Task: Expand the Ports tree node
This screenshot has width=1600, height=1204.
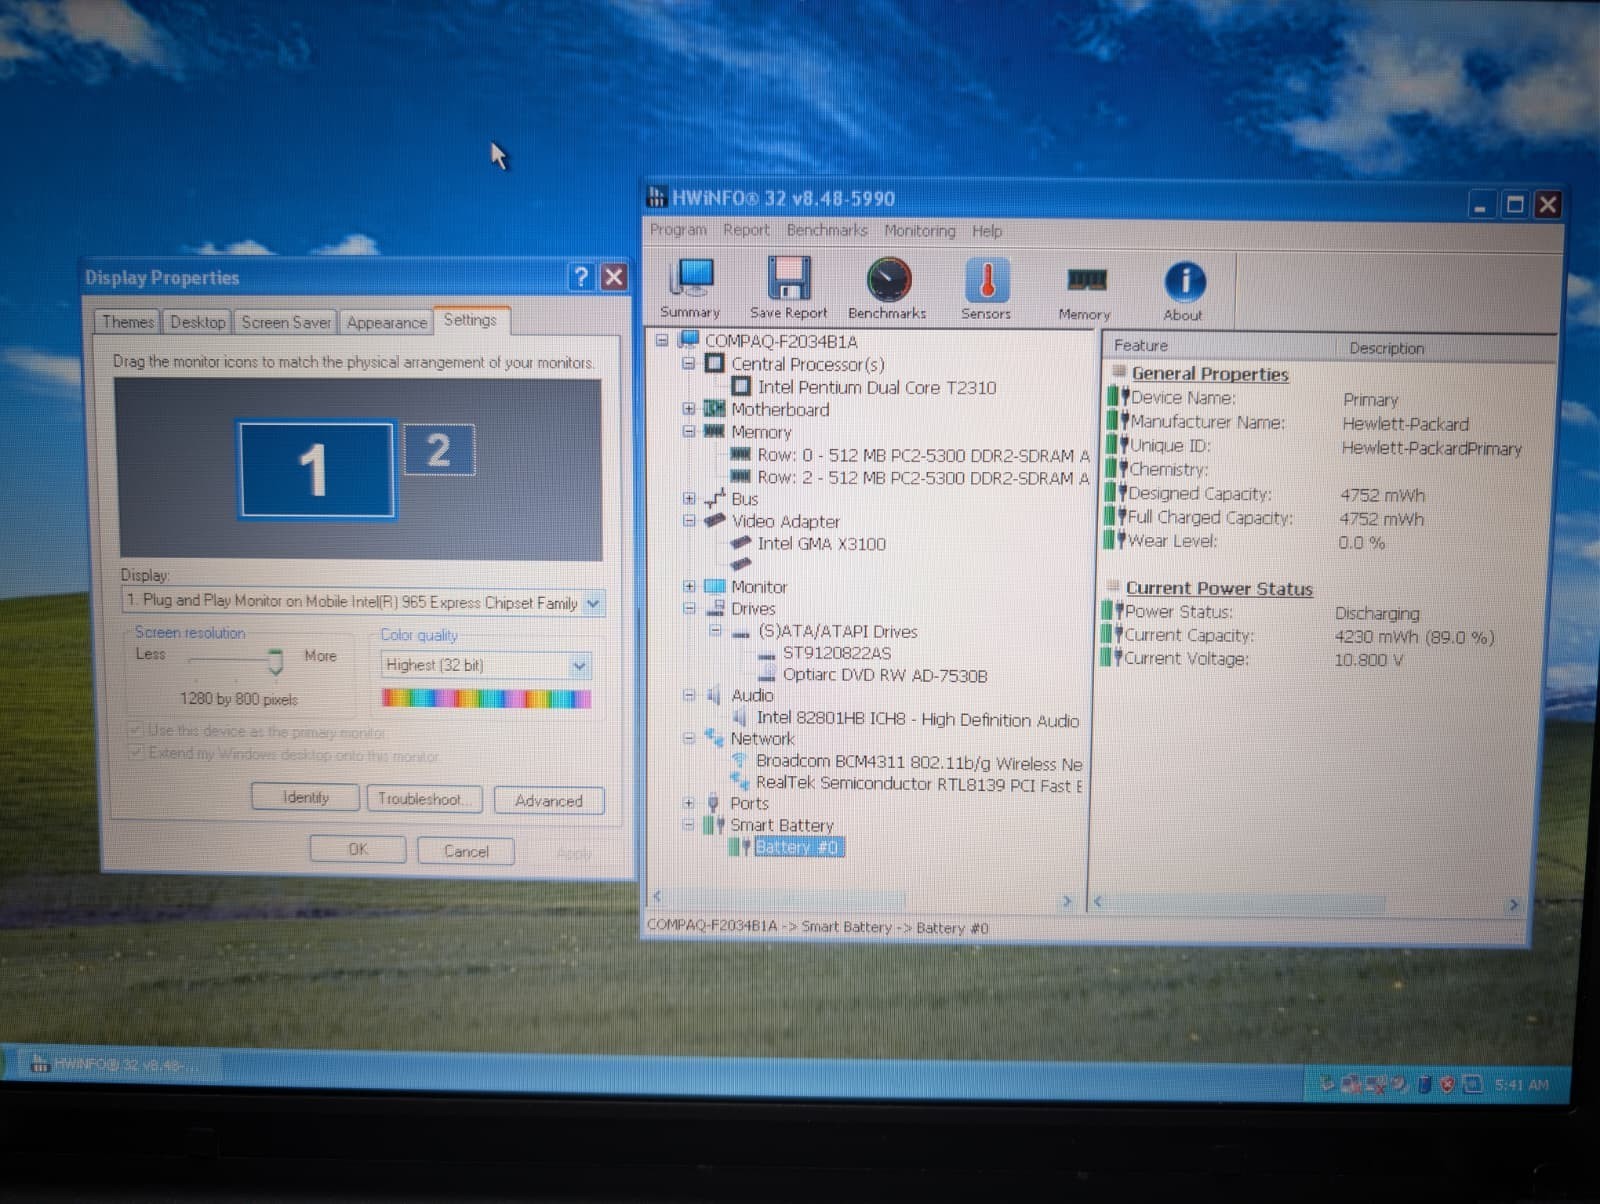Action: click(x=688, y=802)
